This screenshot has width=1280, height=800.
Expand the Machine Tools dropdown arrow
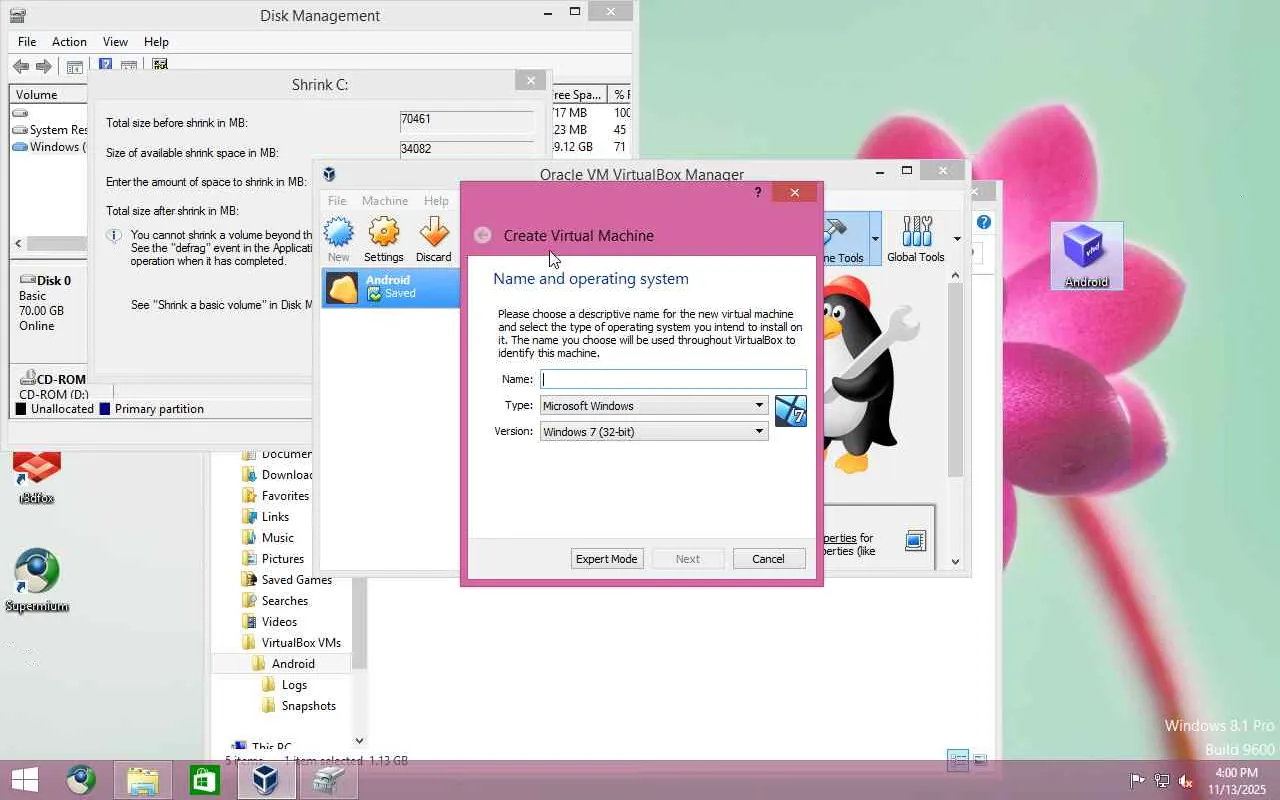tap(875, 239)
